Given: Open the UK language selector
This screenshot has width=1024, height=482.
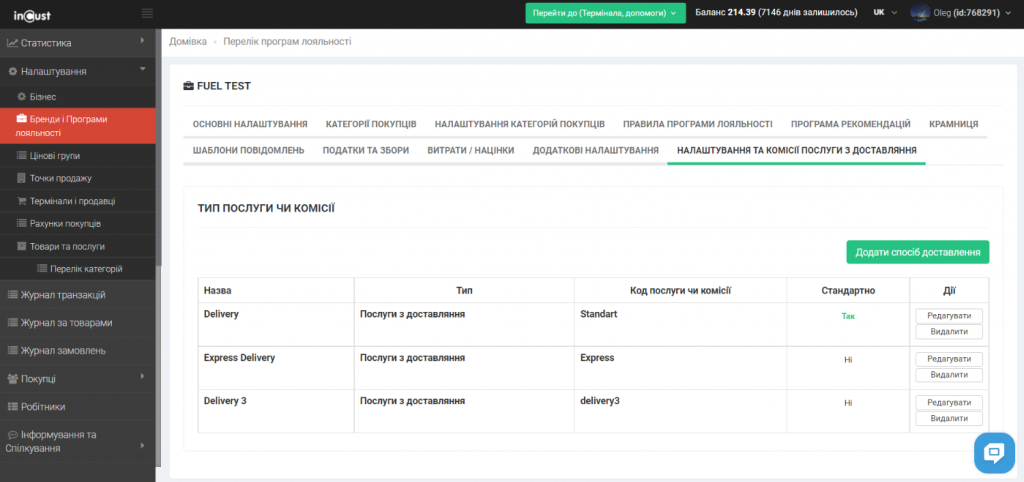Looking at the screenshot, I should pyautogui.click(x=884, y=13).
